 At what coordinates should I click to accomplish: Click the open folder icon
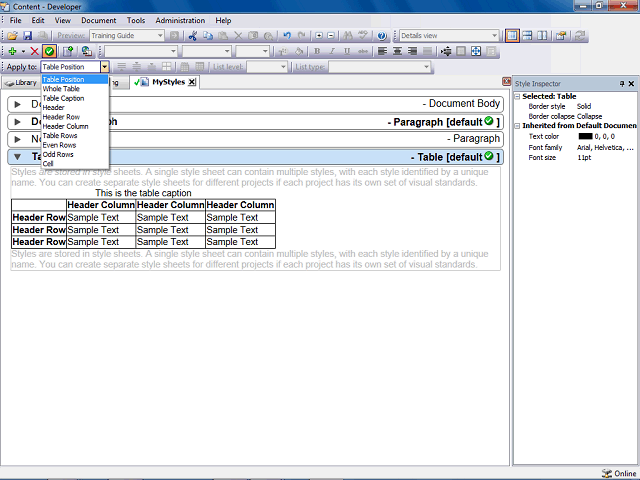pyautogui.click(x=12, y=36)
